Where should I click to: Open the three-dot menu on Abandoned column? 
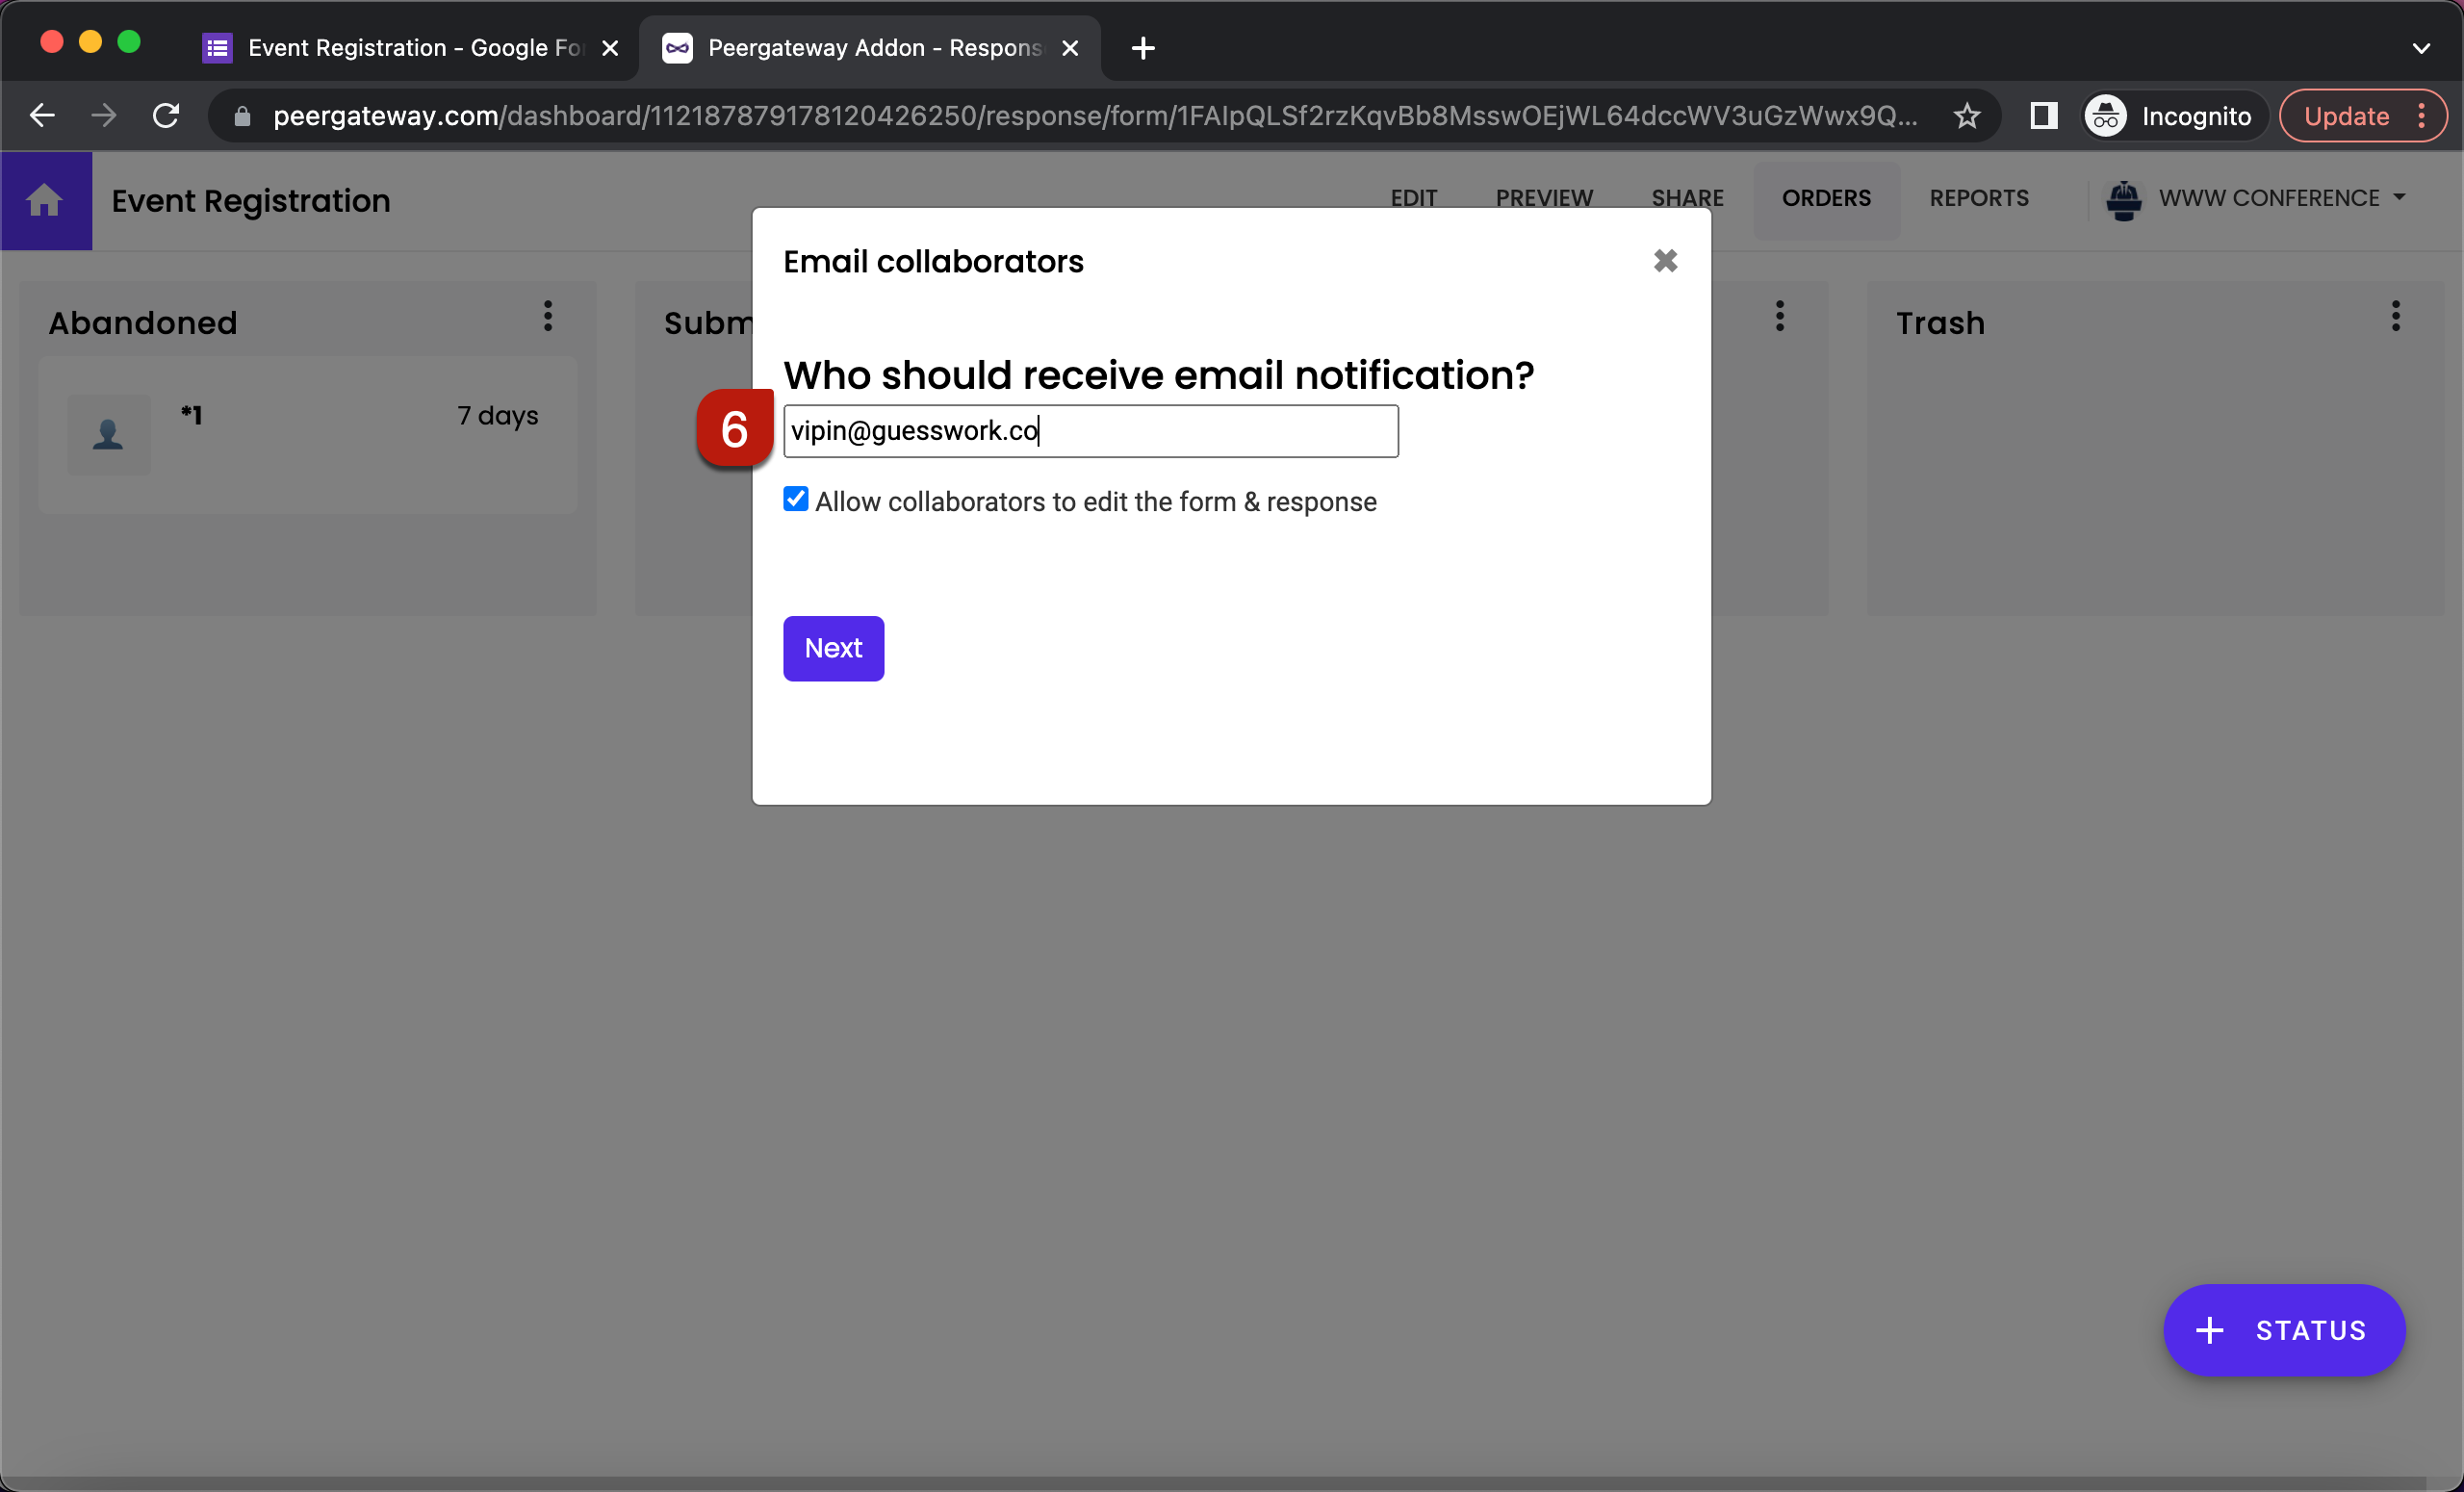click(x=547, y=317)
